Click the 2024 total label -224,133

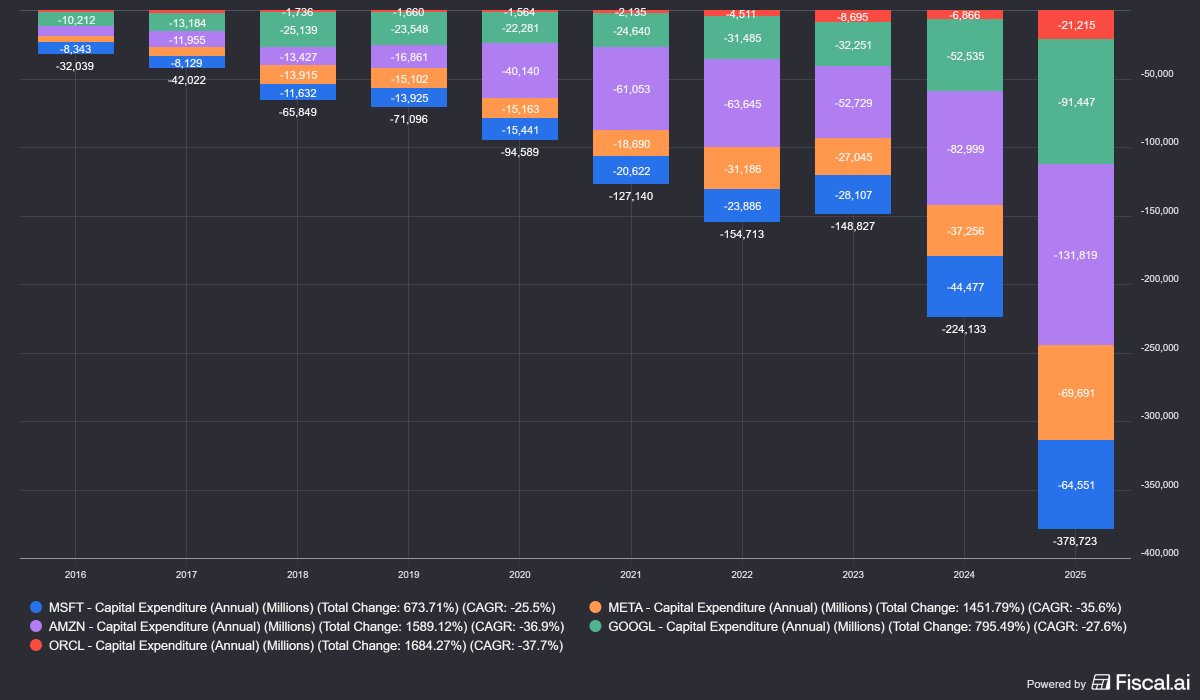coord(965,328)
